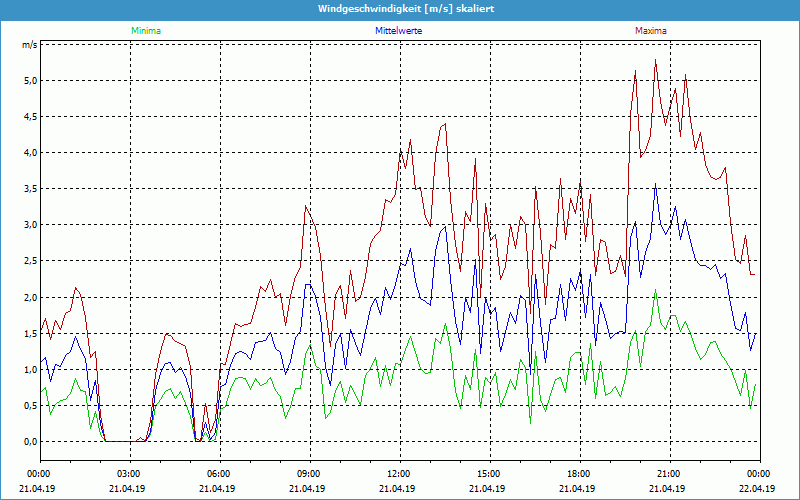
Task: Click the 22.04.19 date label
Action: pos(759,489)
